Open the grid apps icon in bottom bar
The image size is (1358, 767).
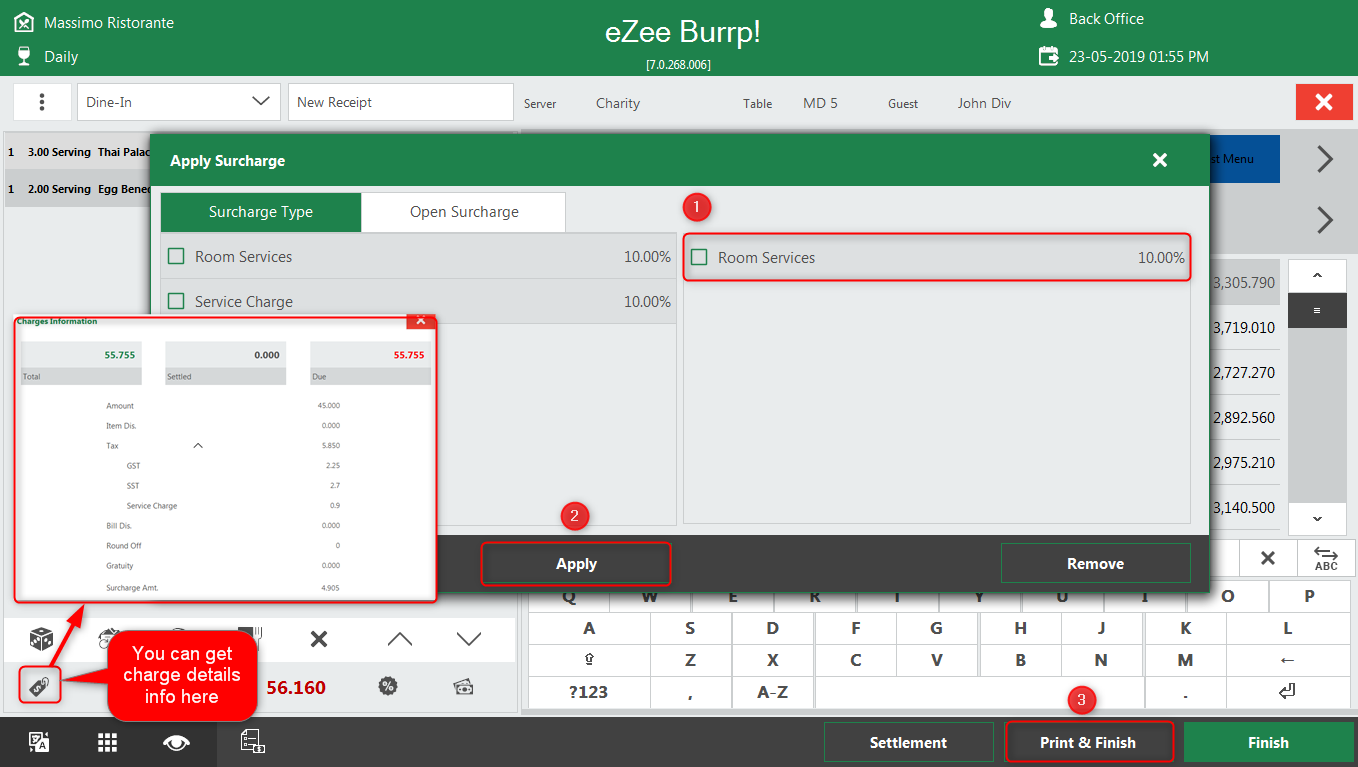(108, 742)
